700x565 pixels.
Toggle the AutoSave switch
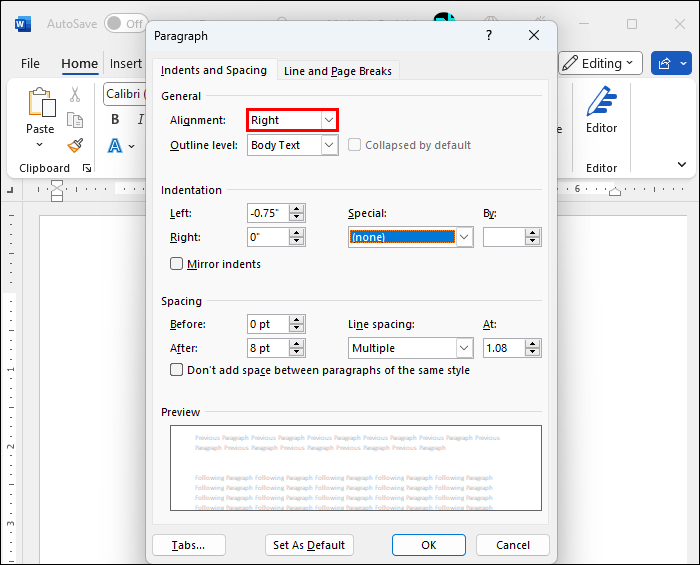[x=124, y=23]
